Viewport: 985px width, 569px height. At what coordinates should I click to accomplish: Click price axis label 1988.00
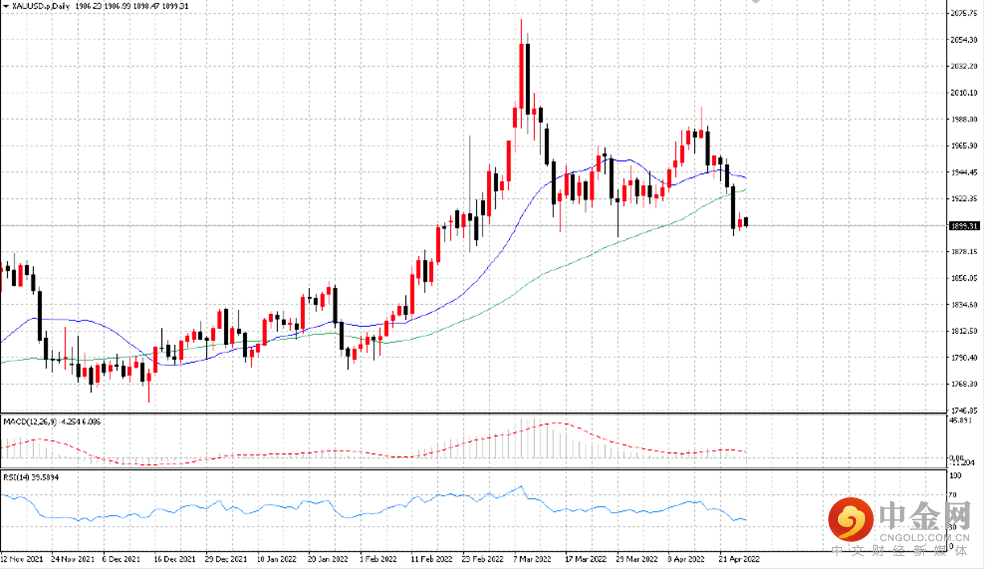point(964,119)
